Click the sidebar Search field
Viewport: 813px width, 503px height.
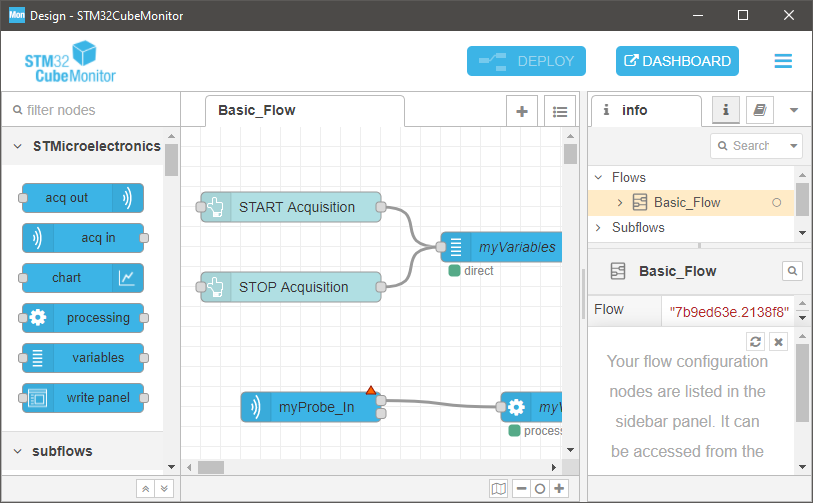749,146
